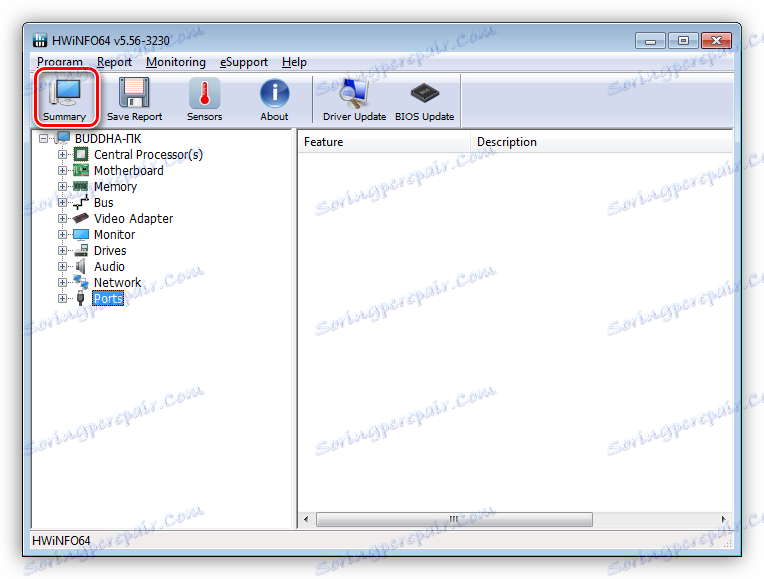
Task: Close the HWiNFO64 window
Action: pyautogui.click(x=716, y=41)
